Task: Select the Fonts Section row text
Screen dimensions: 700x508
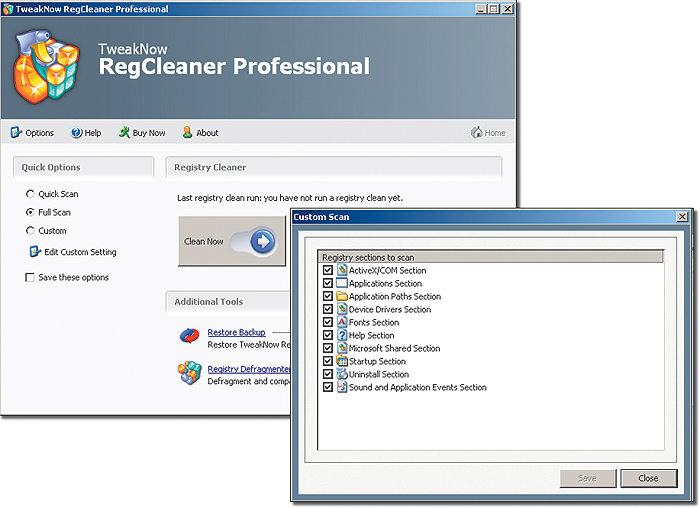Action: pos(374,322)
